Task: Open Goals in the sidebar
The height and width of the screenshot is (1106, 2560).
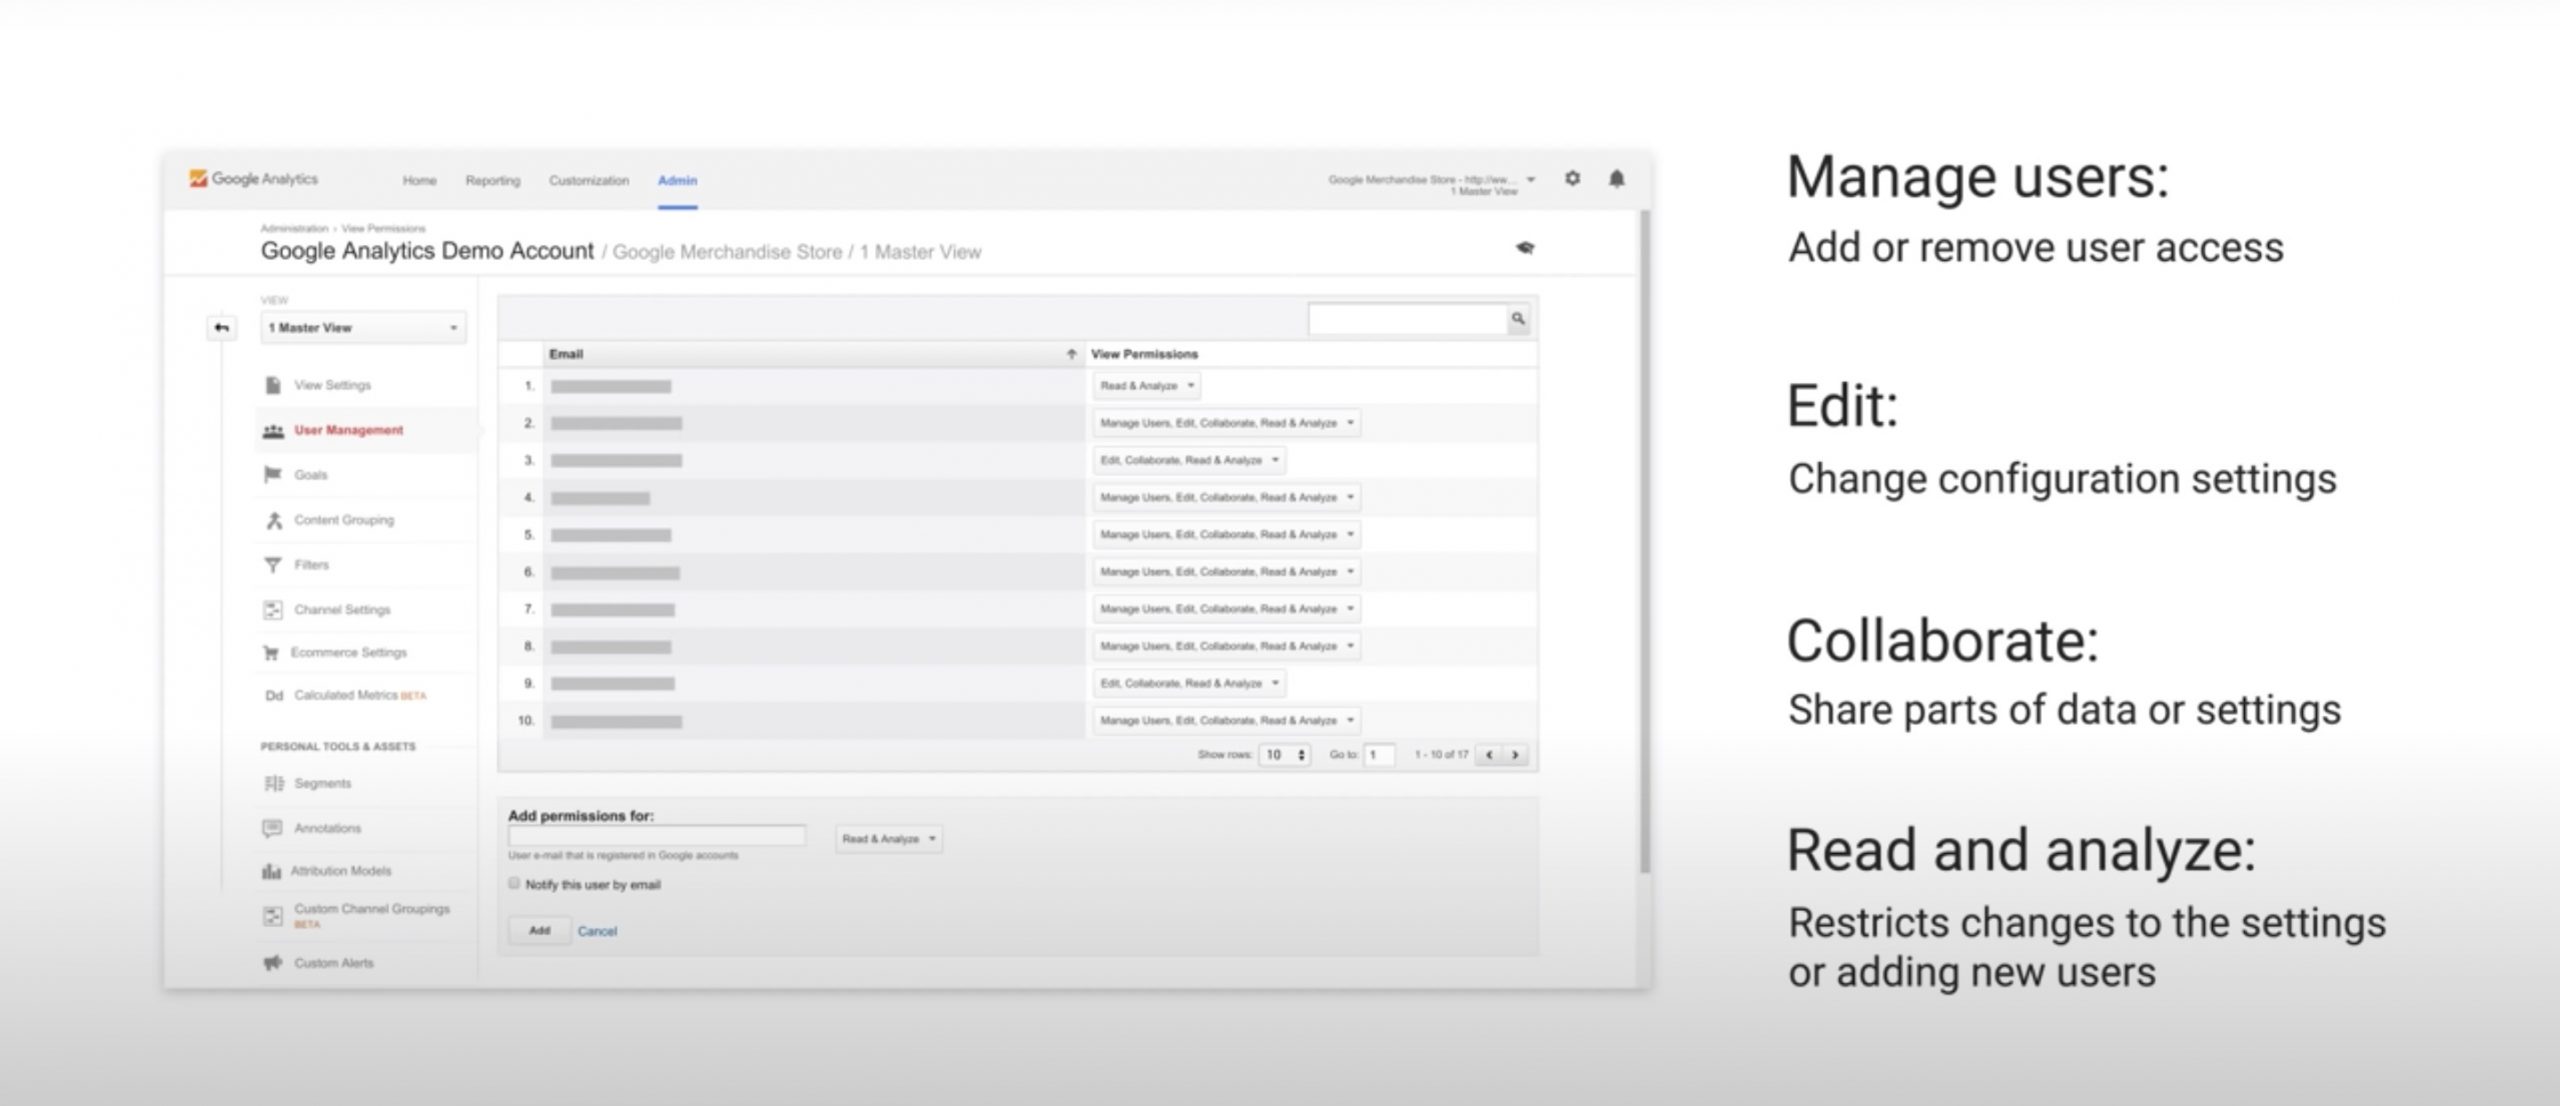Action: click(310, 475)
